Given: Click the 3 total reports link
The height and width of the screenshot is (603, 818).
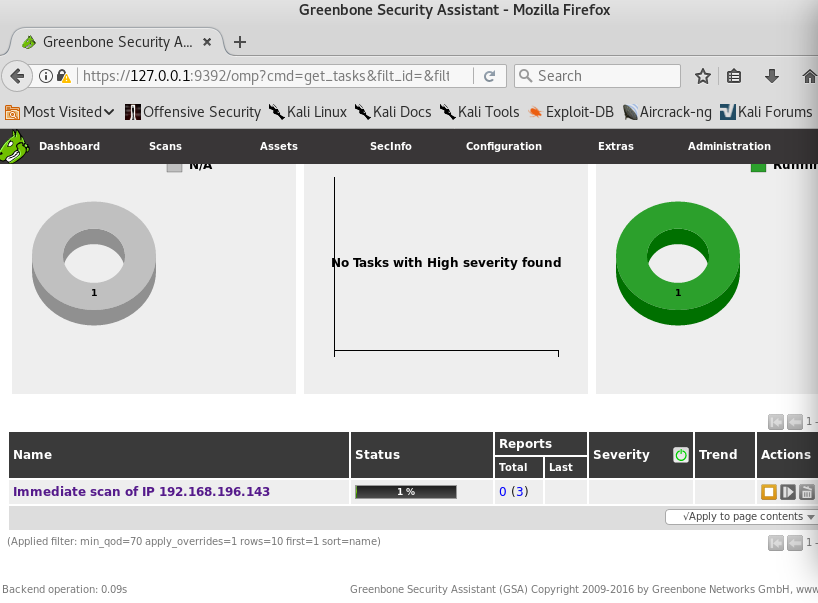Looking at the screenshot, I should 520,492.
